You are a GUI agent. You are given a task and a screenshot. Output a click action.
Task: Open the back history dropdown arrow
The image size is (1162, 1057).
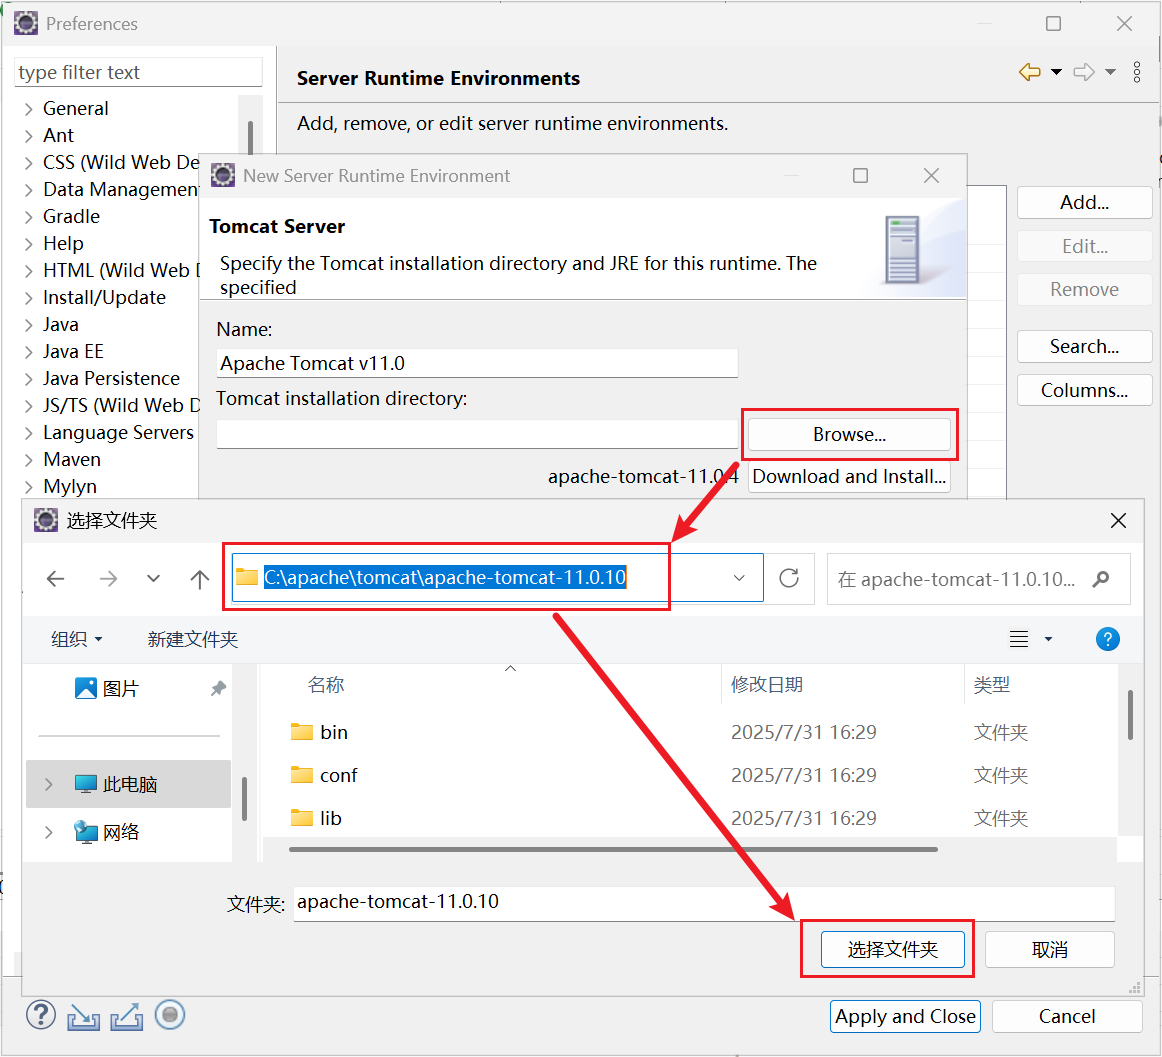click(x=1056, y=72)
